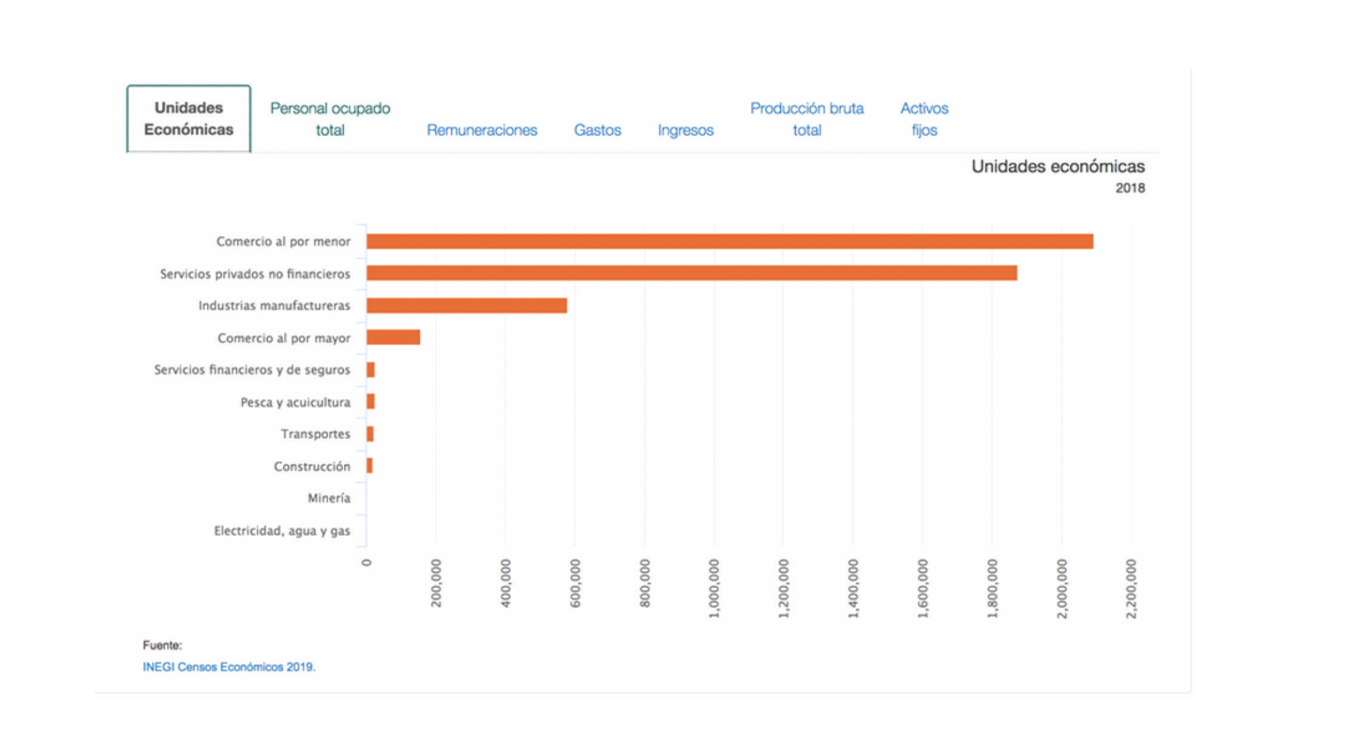Screen dimensions: 1350x735
Task: Click the 1,000,000 axis tick label
Action: pos(714,588)
